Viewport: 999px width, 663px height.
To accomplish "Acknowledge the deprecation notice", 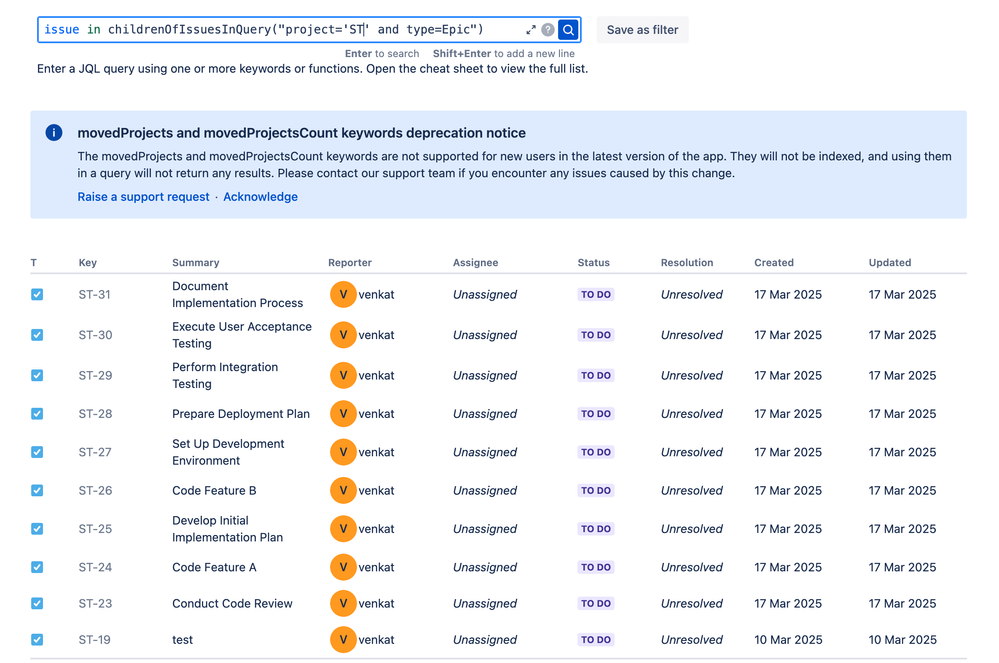I will (x=260, y=196).
